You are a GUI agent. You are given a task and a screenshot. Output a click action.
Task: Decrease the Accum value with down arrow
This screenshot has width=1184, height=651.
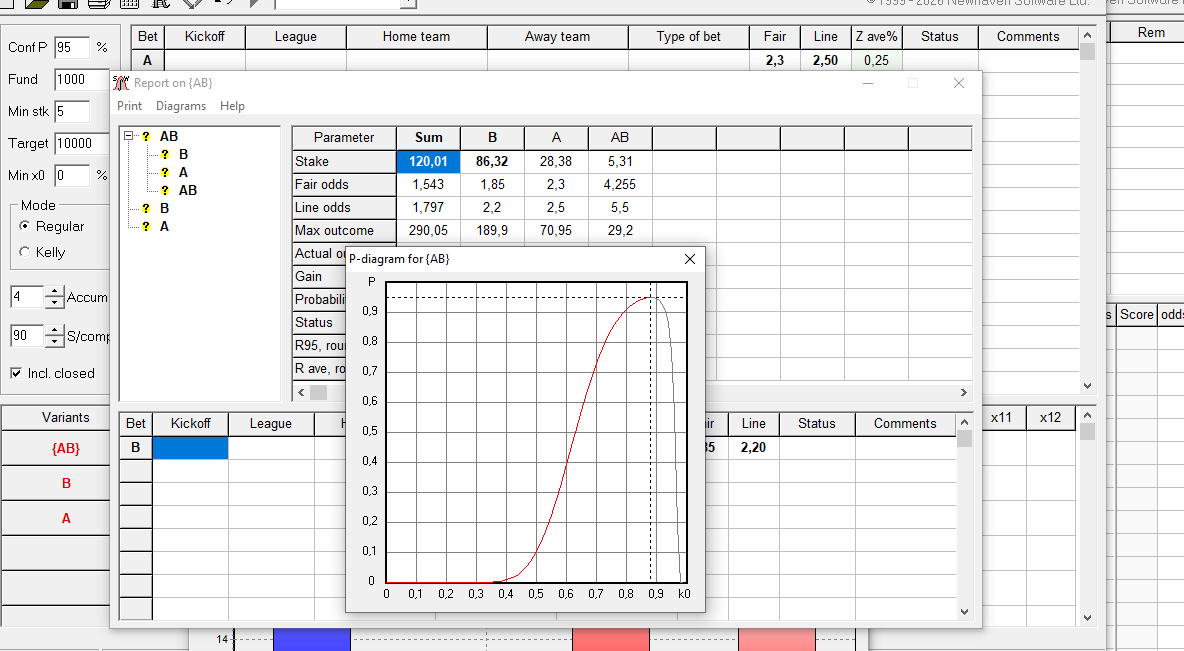[54, 302]
